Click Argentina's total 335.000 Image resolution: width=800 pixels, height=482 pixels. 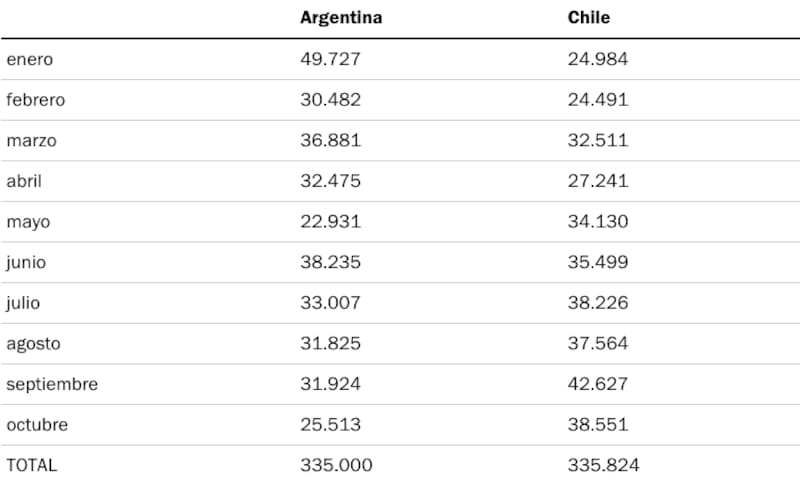pos(336,465)
